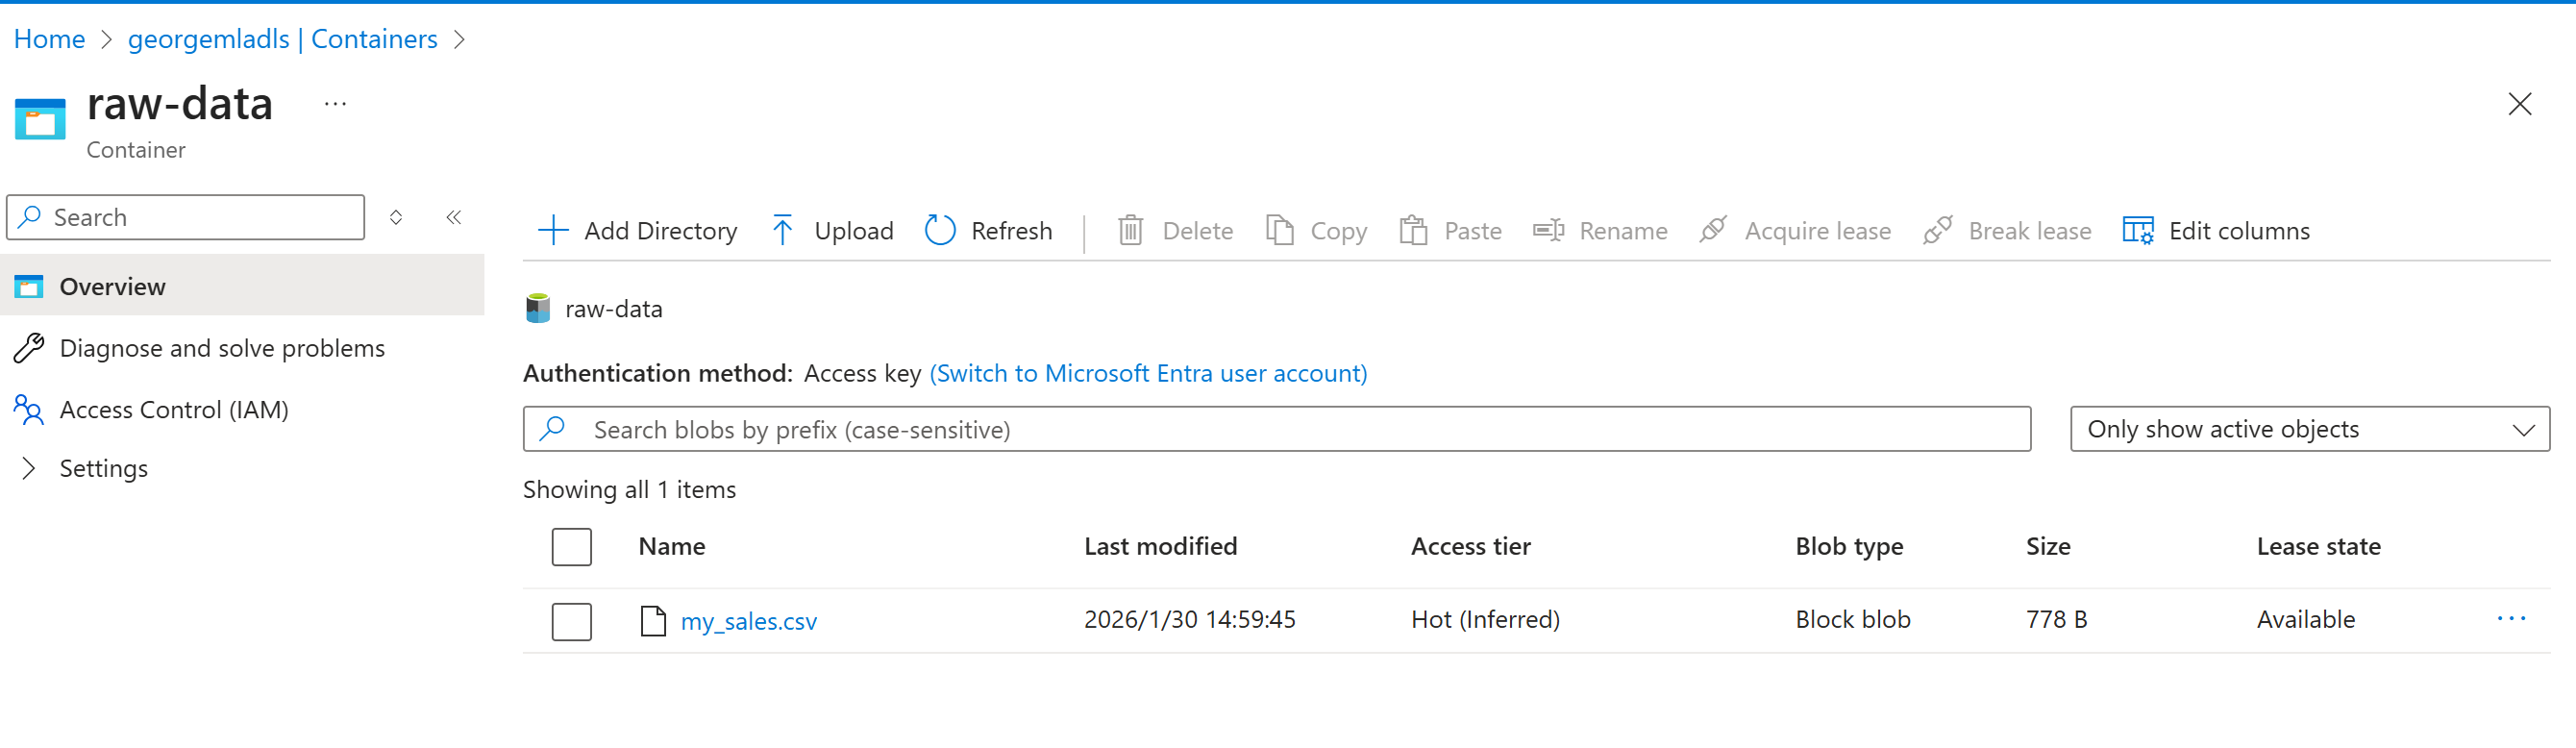
Task: Go to georgemladls | Containers breadcrumb
Action: click(282, 39)
